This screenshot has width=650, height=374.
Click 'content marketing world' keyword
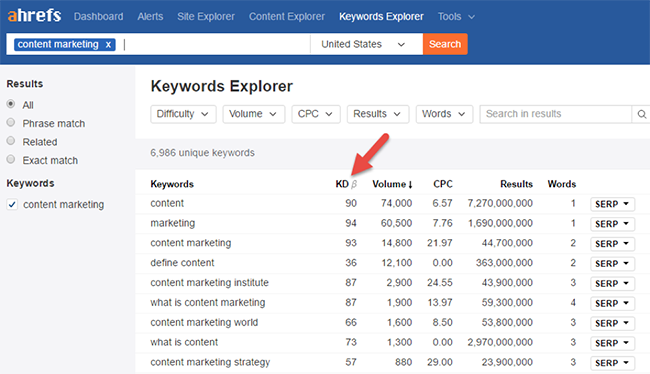[204, 323]
